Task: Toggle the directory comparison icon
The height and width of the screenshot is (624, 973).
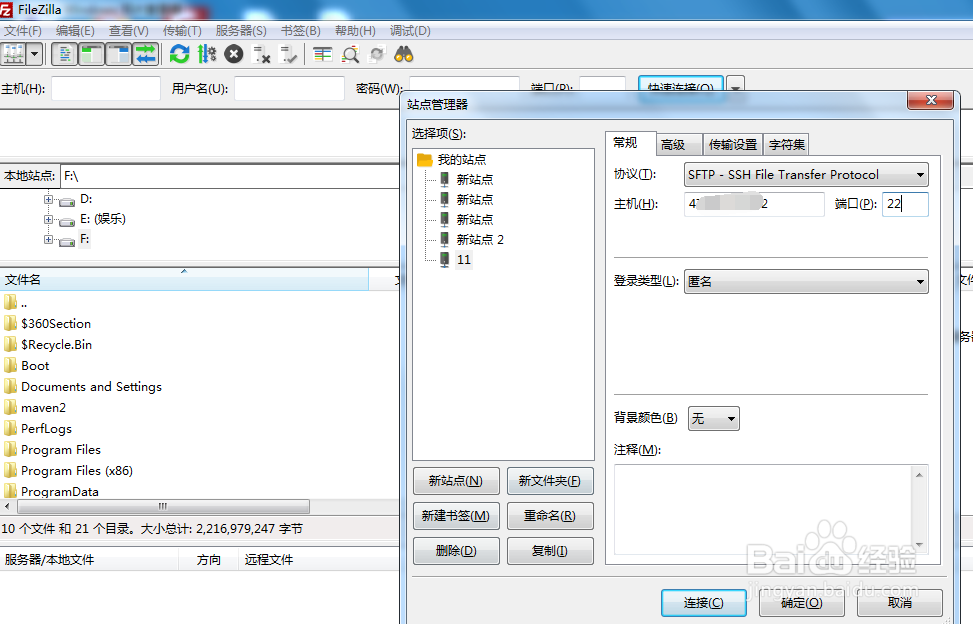Action: click(x=350, y=55)
